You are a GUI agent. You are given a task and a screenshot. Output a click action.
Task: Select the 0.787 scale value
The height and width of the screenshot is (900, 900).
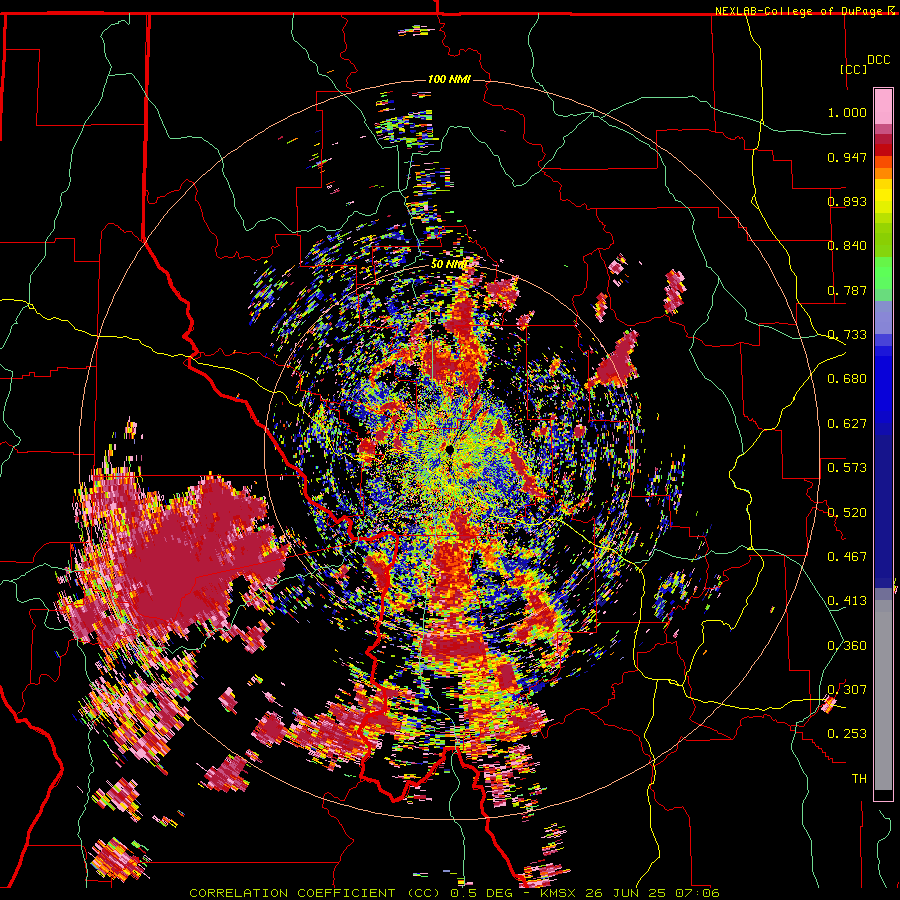(x=847, y=290)
